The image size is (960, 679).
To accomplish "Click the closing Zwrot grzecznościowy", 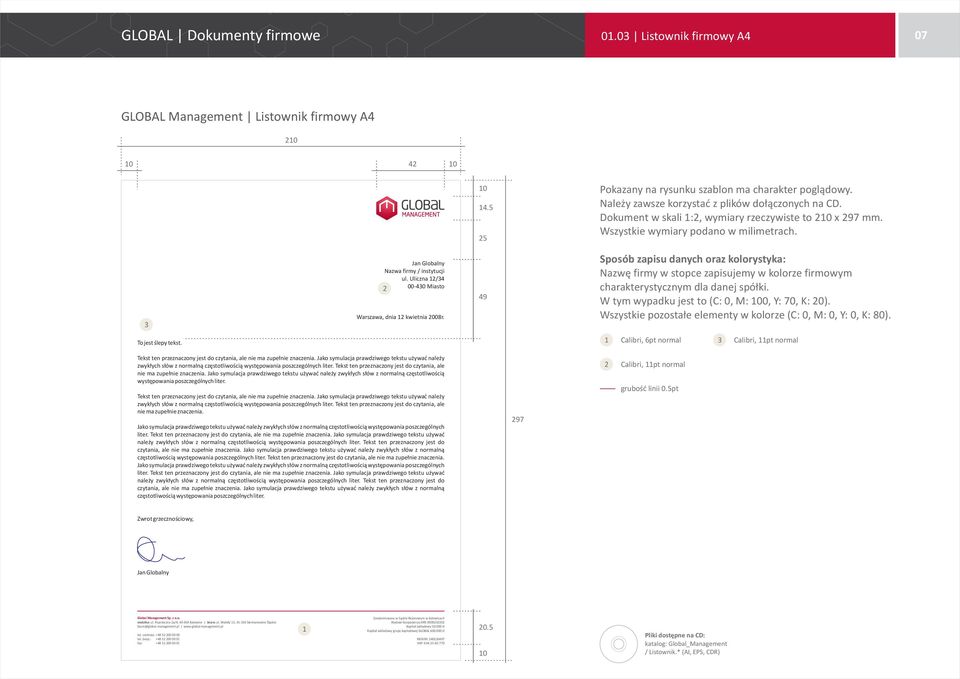I will point(165,519).
